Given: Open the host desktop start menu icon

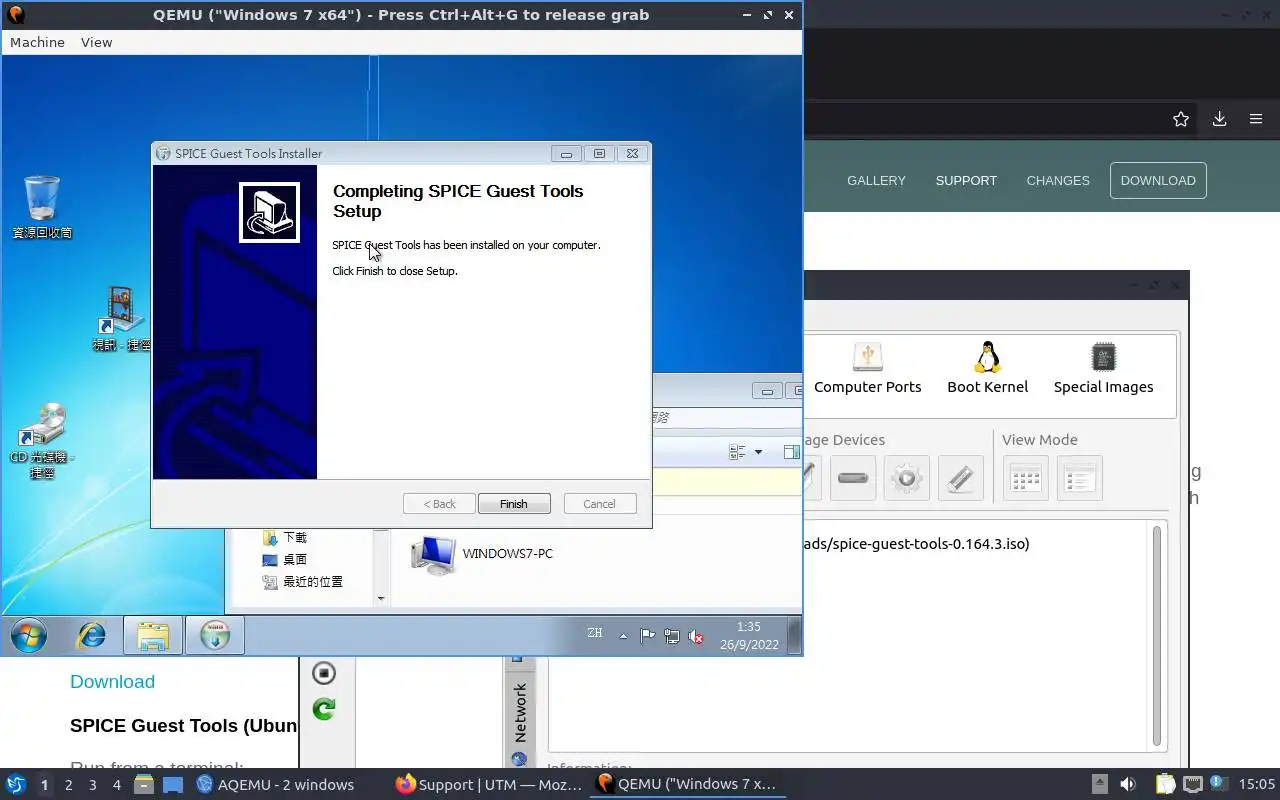Looking at the screenshot, I should 15,784.
